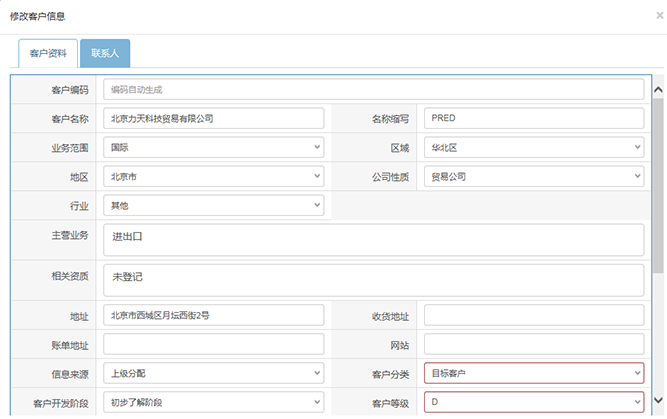Switch to the 联系人 tab

coord(105,54)
